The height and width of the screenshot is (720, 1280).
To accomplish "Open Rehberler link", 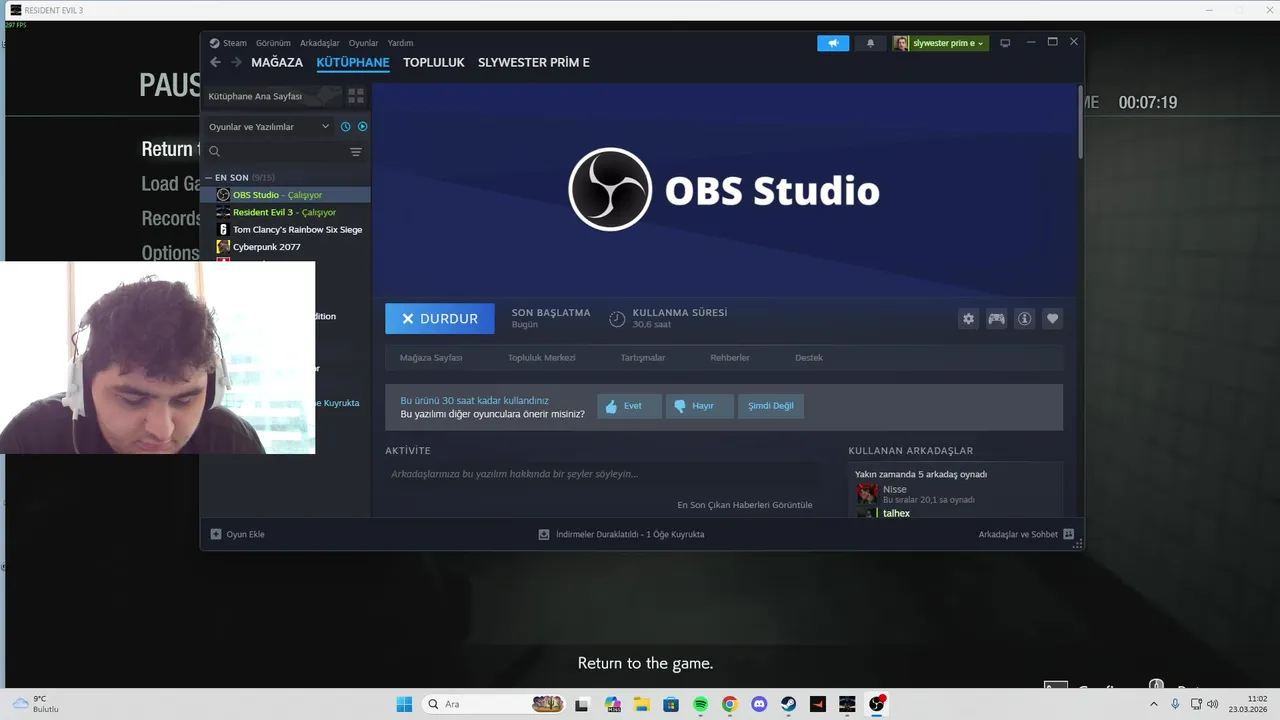I will coord(730,357).
